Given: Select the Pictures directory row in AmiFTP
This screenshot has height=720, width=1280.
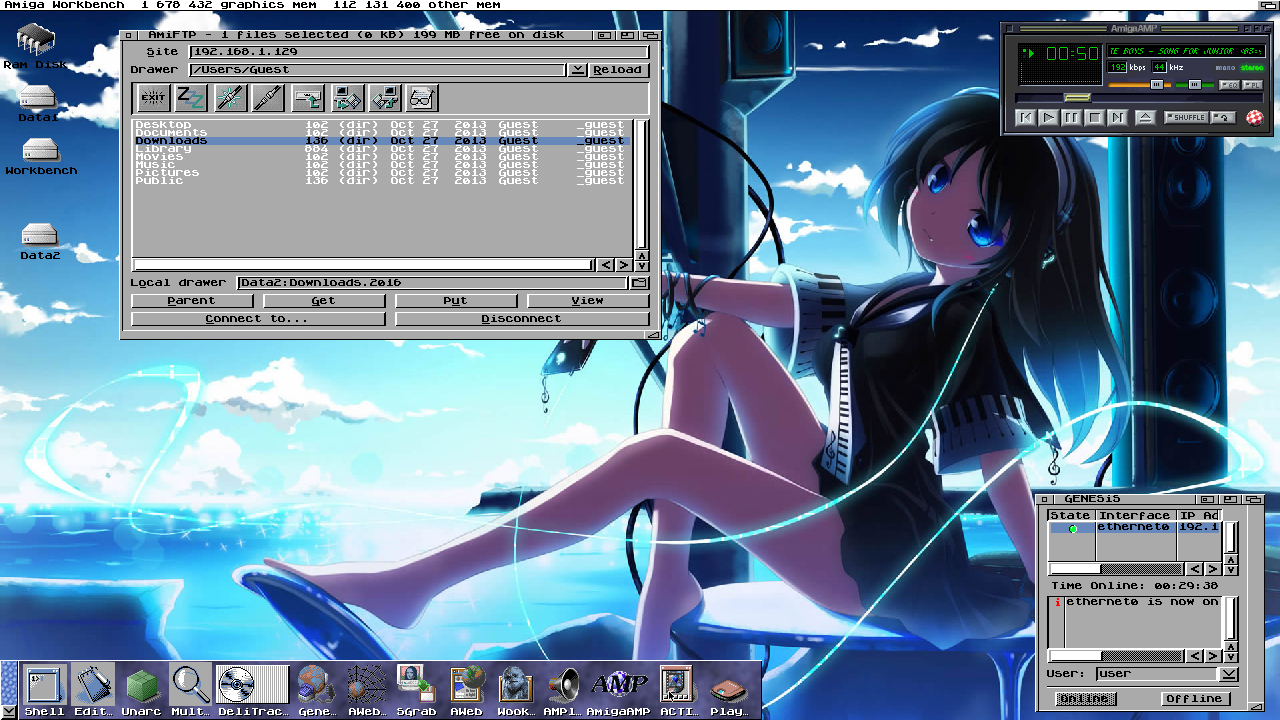Looking at the screenshot, I should [381, 173].
